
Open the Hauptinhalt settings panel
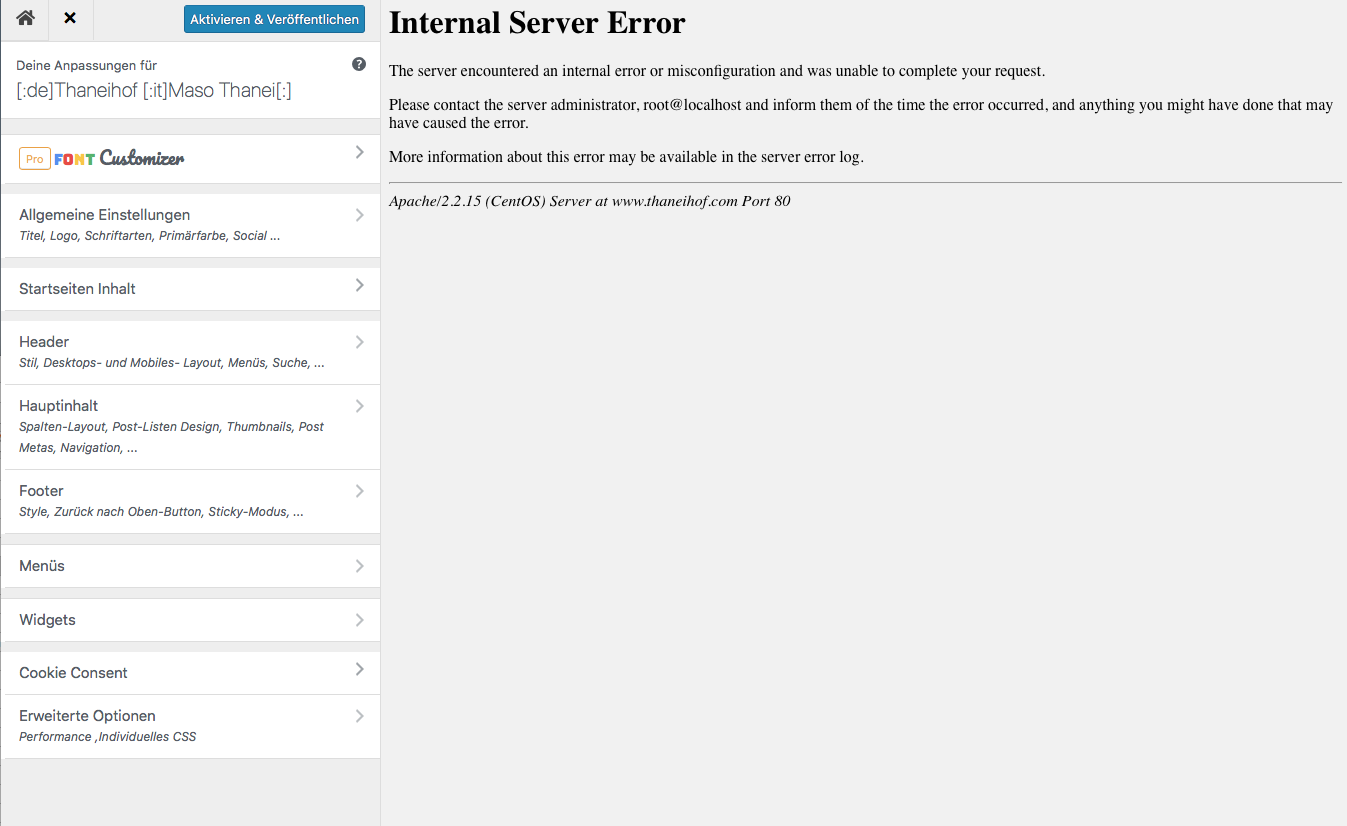click(x=192, y=427)
